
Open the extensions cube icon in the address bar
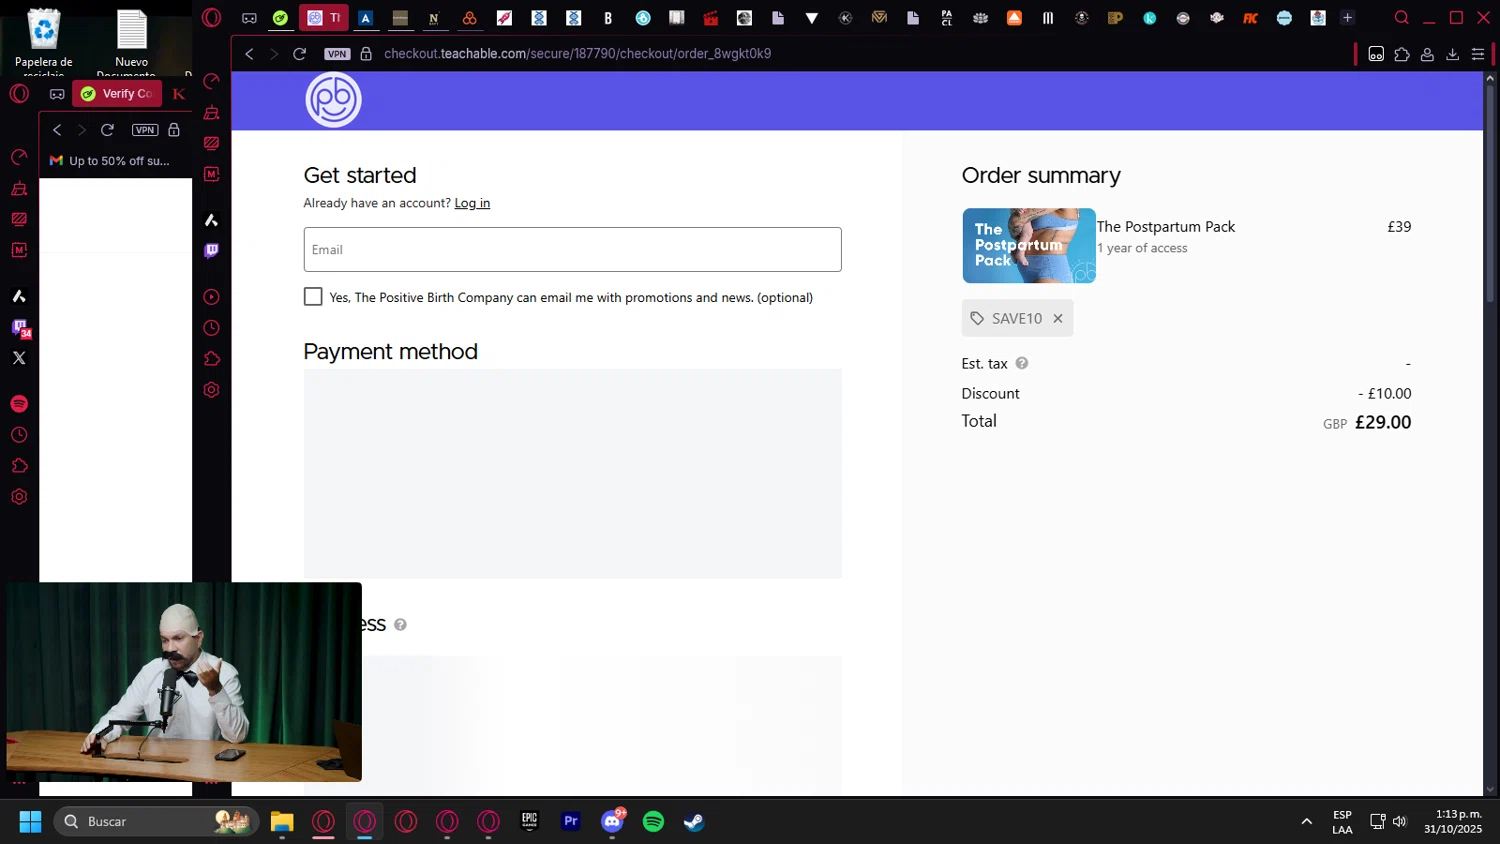point(1402,54)
